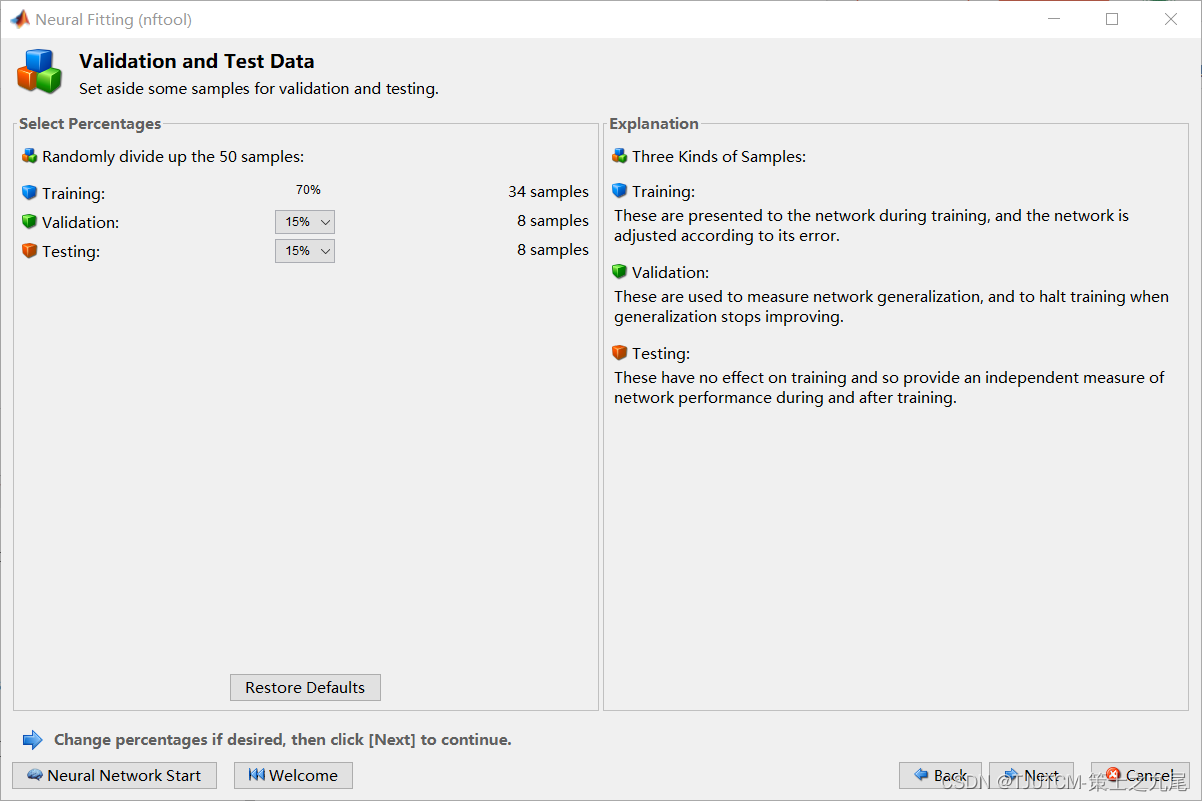Go to Neural Network Start
Viewport: 1202px width, 801px height.
point(115,776)
